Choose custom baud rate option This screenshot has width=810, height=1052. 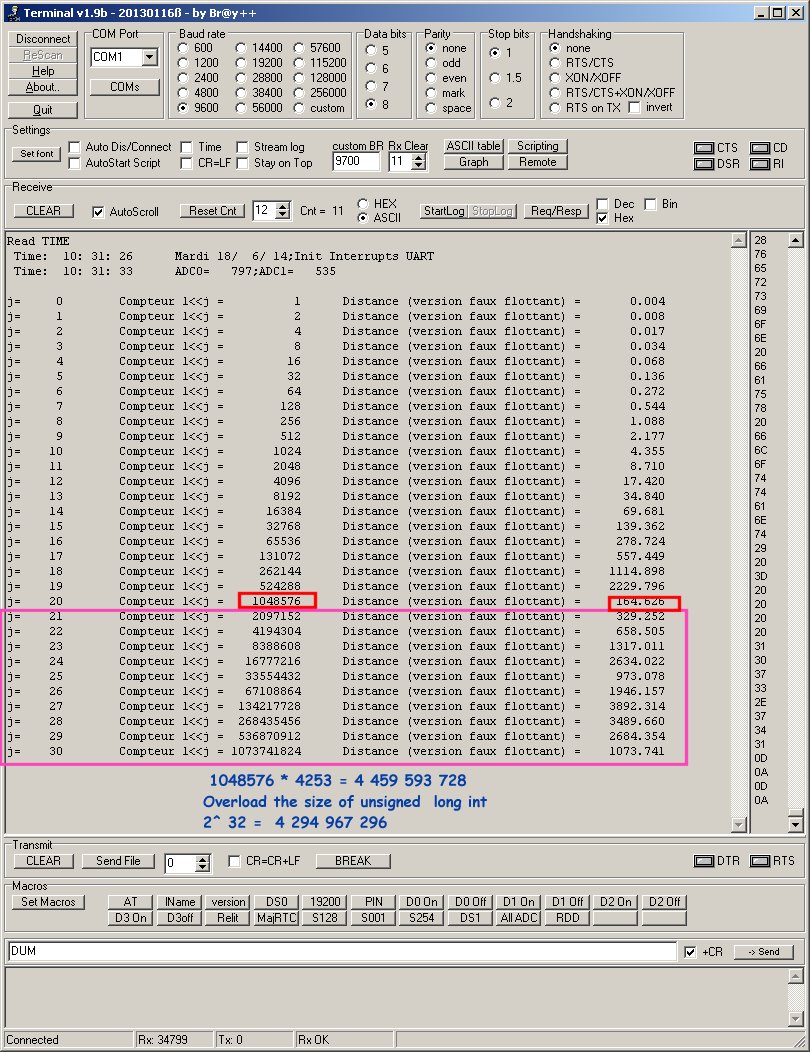pos(299,108)
